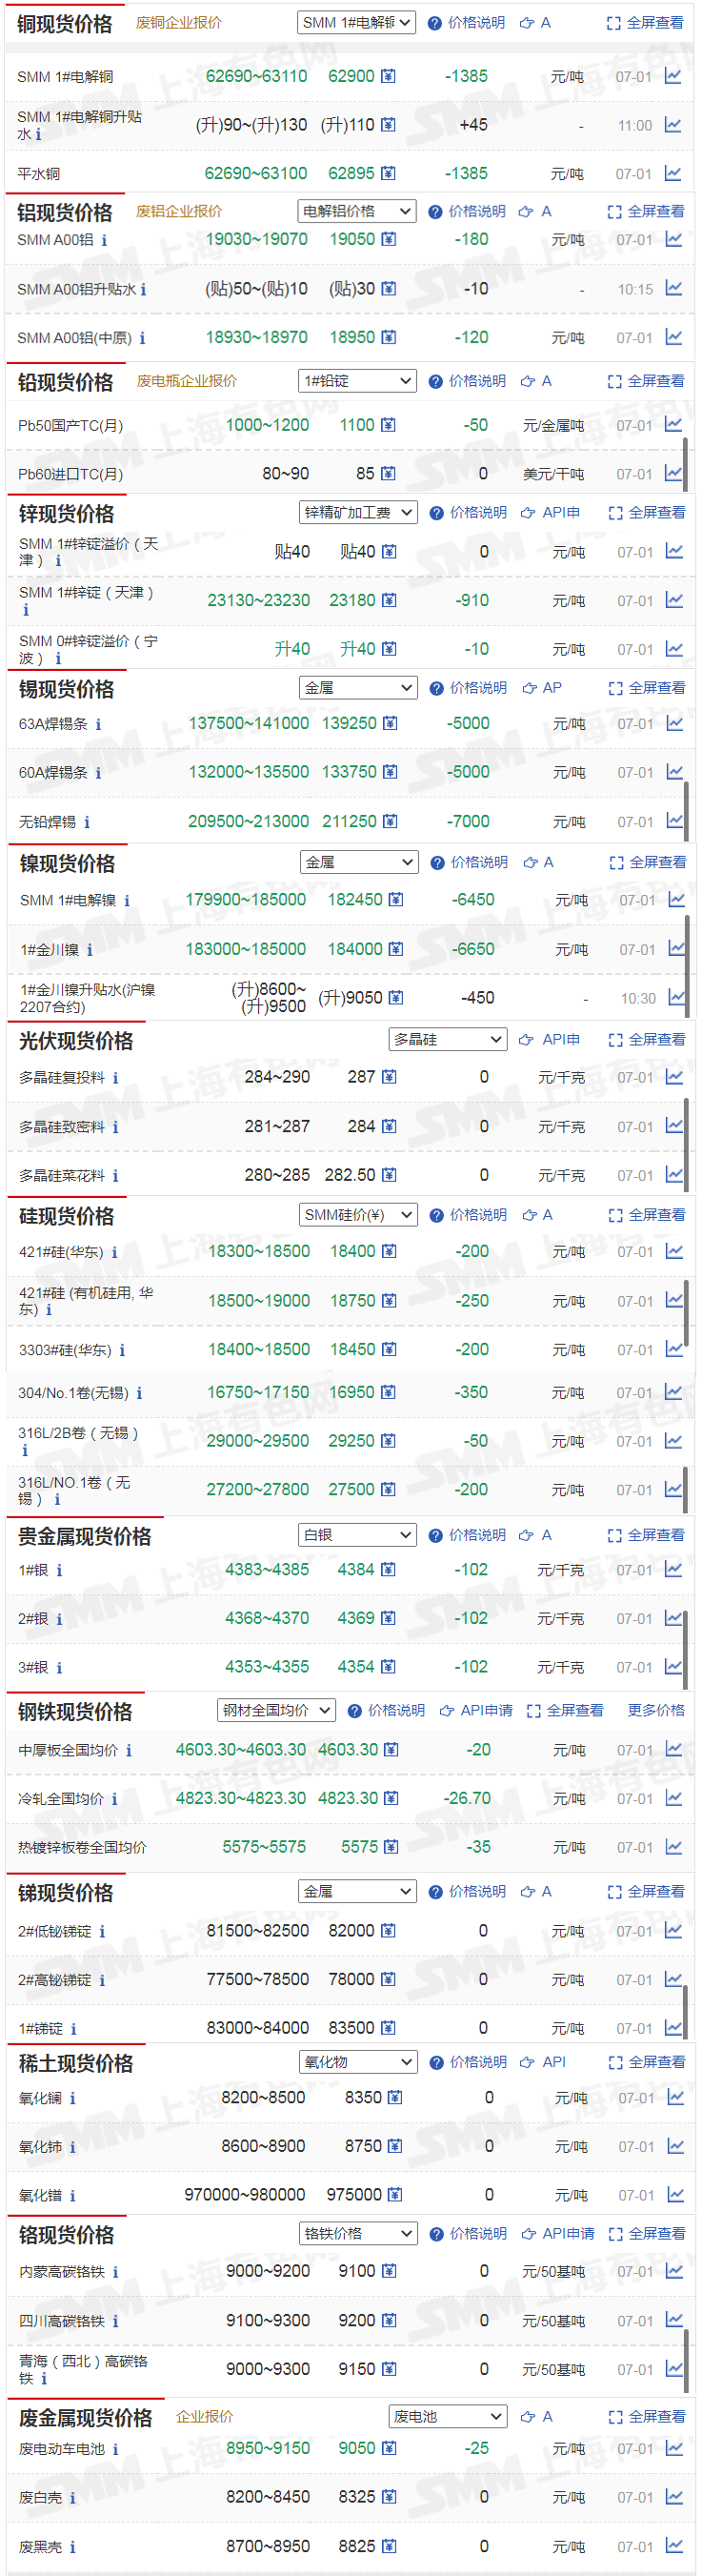Click info icon next to 废电动车电池

coord(115,2449)
